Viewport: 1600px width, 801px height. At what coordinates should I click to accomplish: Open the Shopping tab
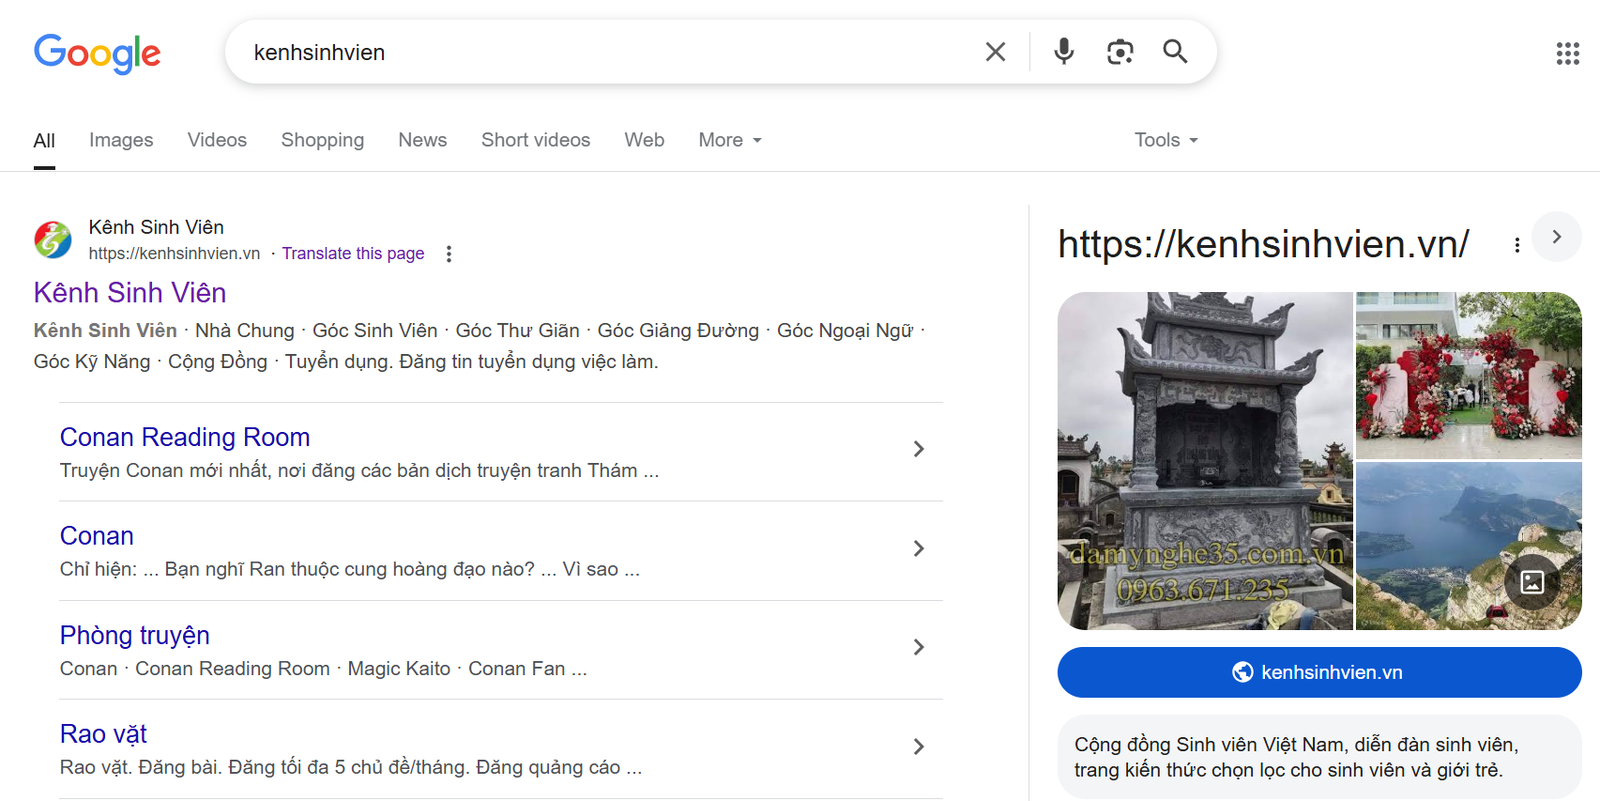(322, 140)
